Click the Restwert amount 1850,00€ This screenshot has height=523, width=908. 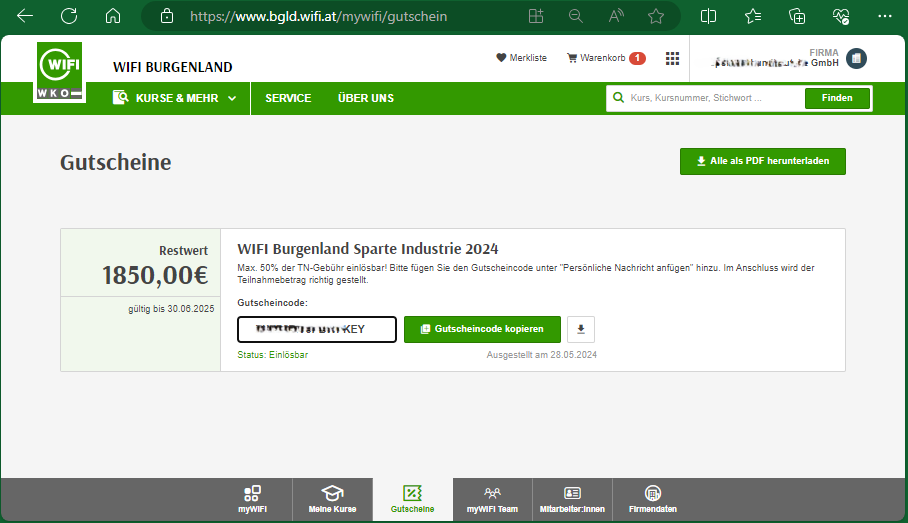tap(155, 275)
